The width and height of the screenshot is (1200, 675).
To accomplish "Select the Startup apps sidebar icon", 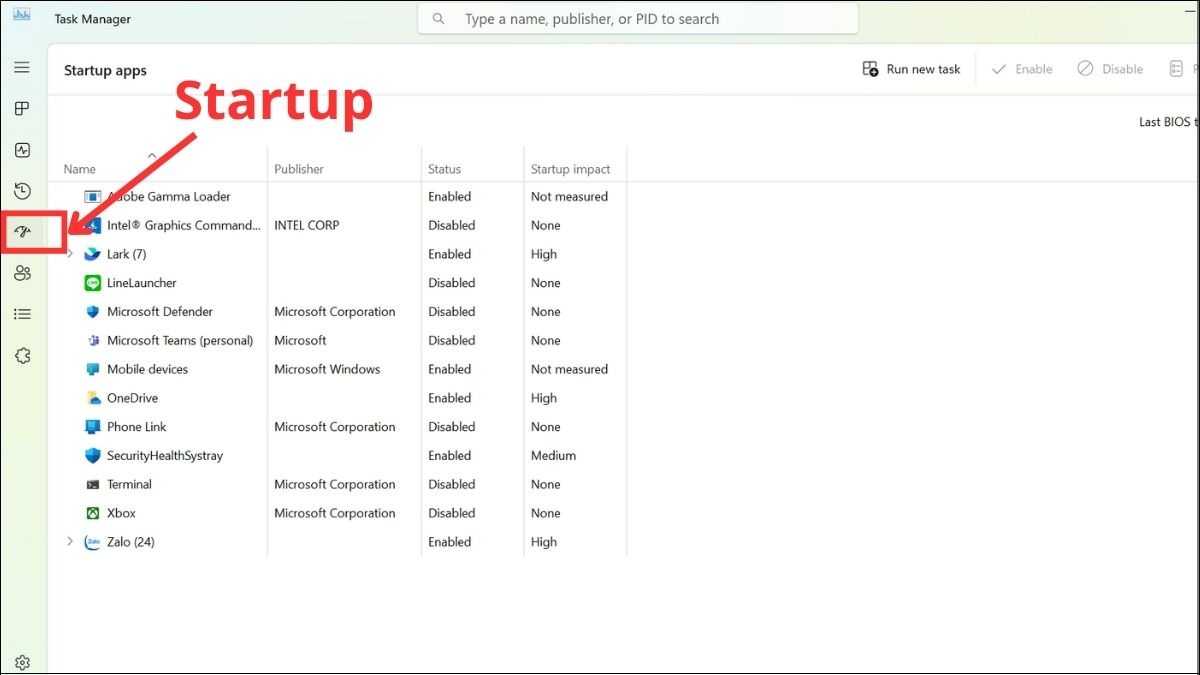I will point(22,232).
